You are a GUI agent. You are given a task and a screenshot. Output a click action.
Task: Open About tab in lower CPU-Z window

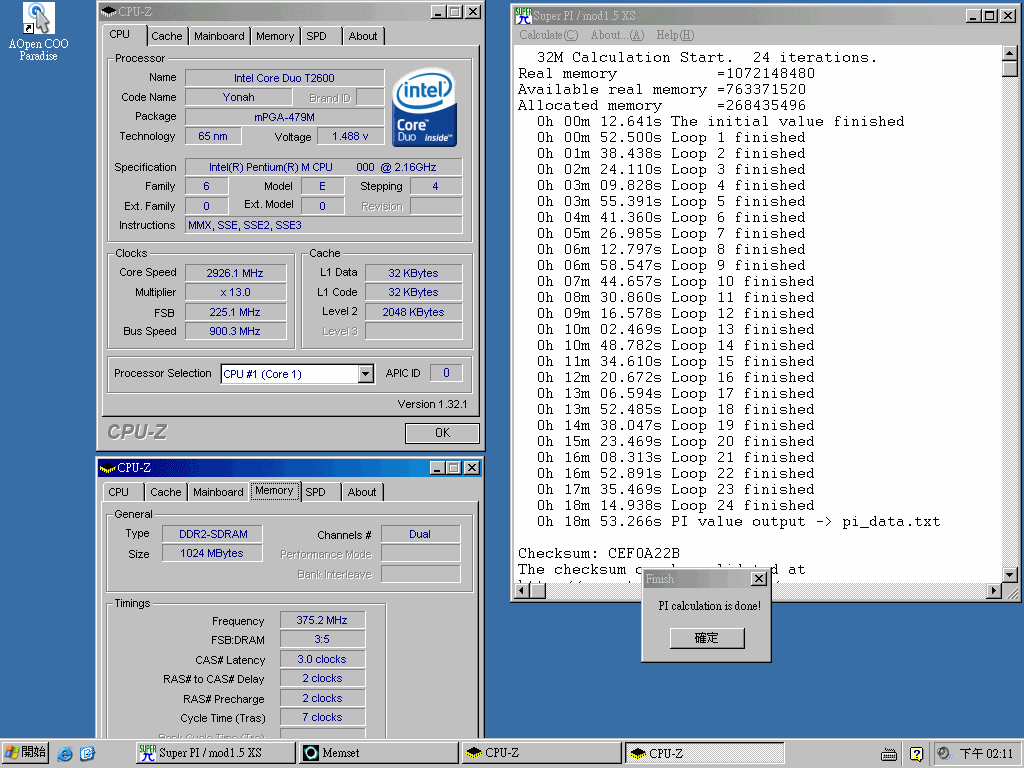tap(362, 492)
